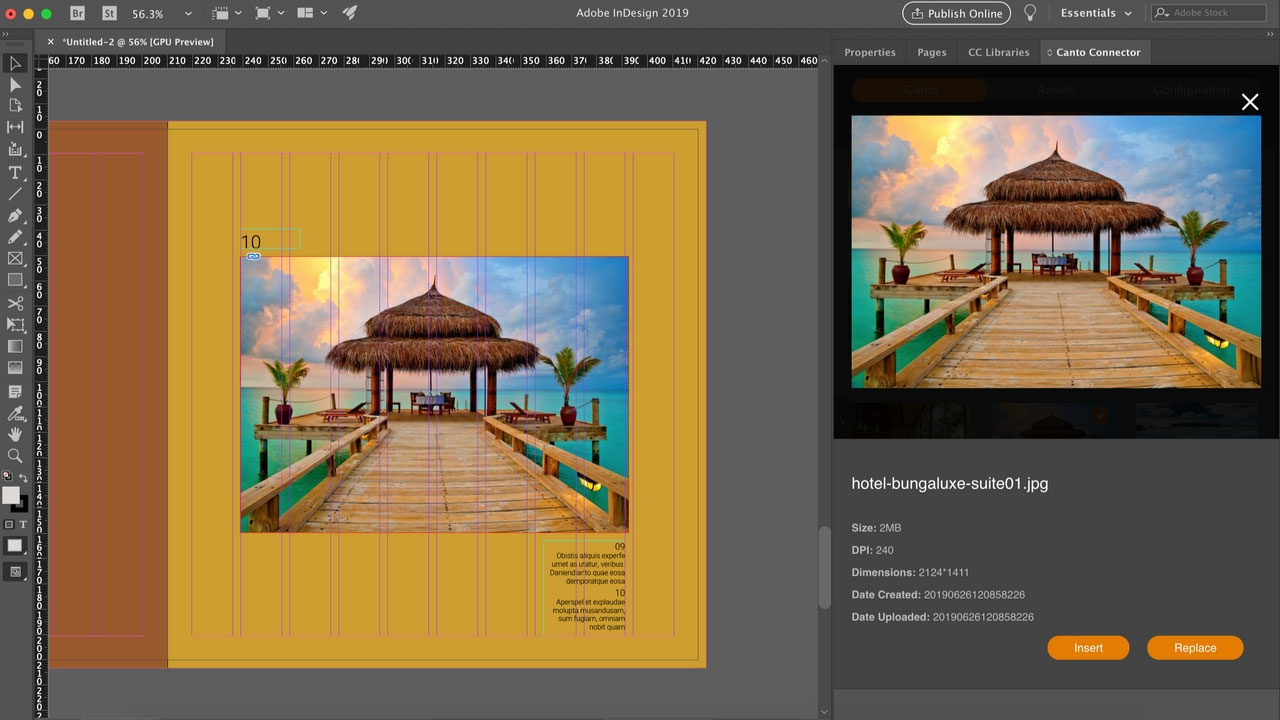Select the Hand tool
The image size is (1280, 720).
[14, 433]
